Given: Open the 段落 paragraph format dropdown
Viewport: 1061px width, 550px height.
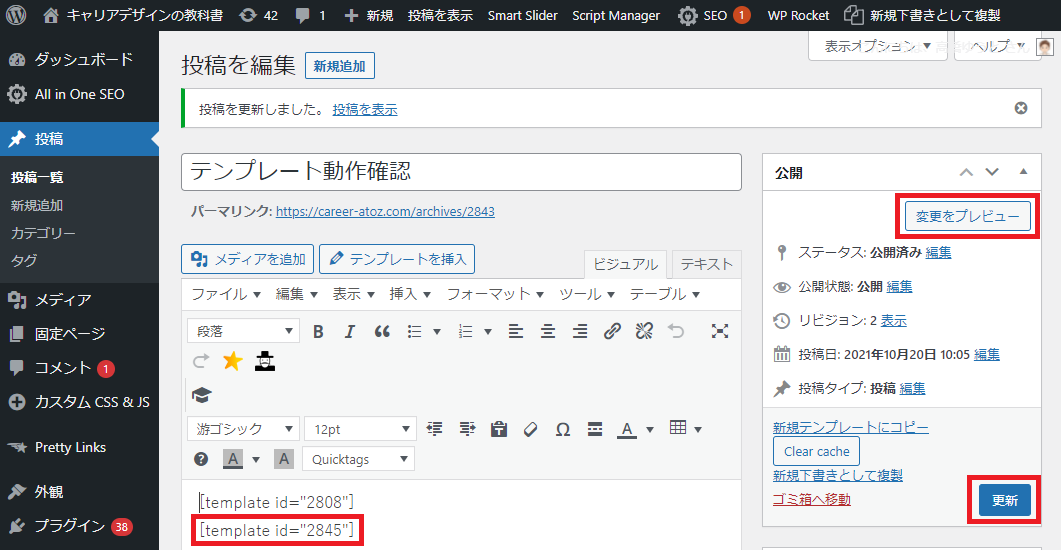Looking at the screenshot, I should 243,332.
